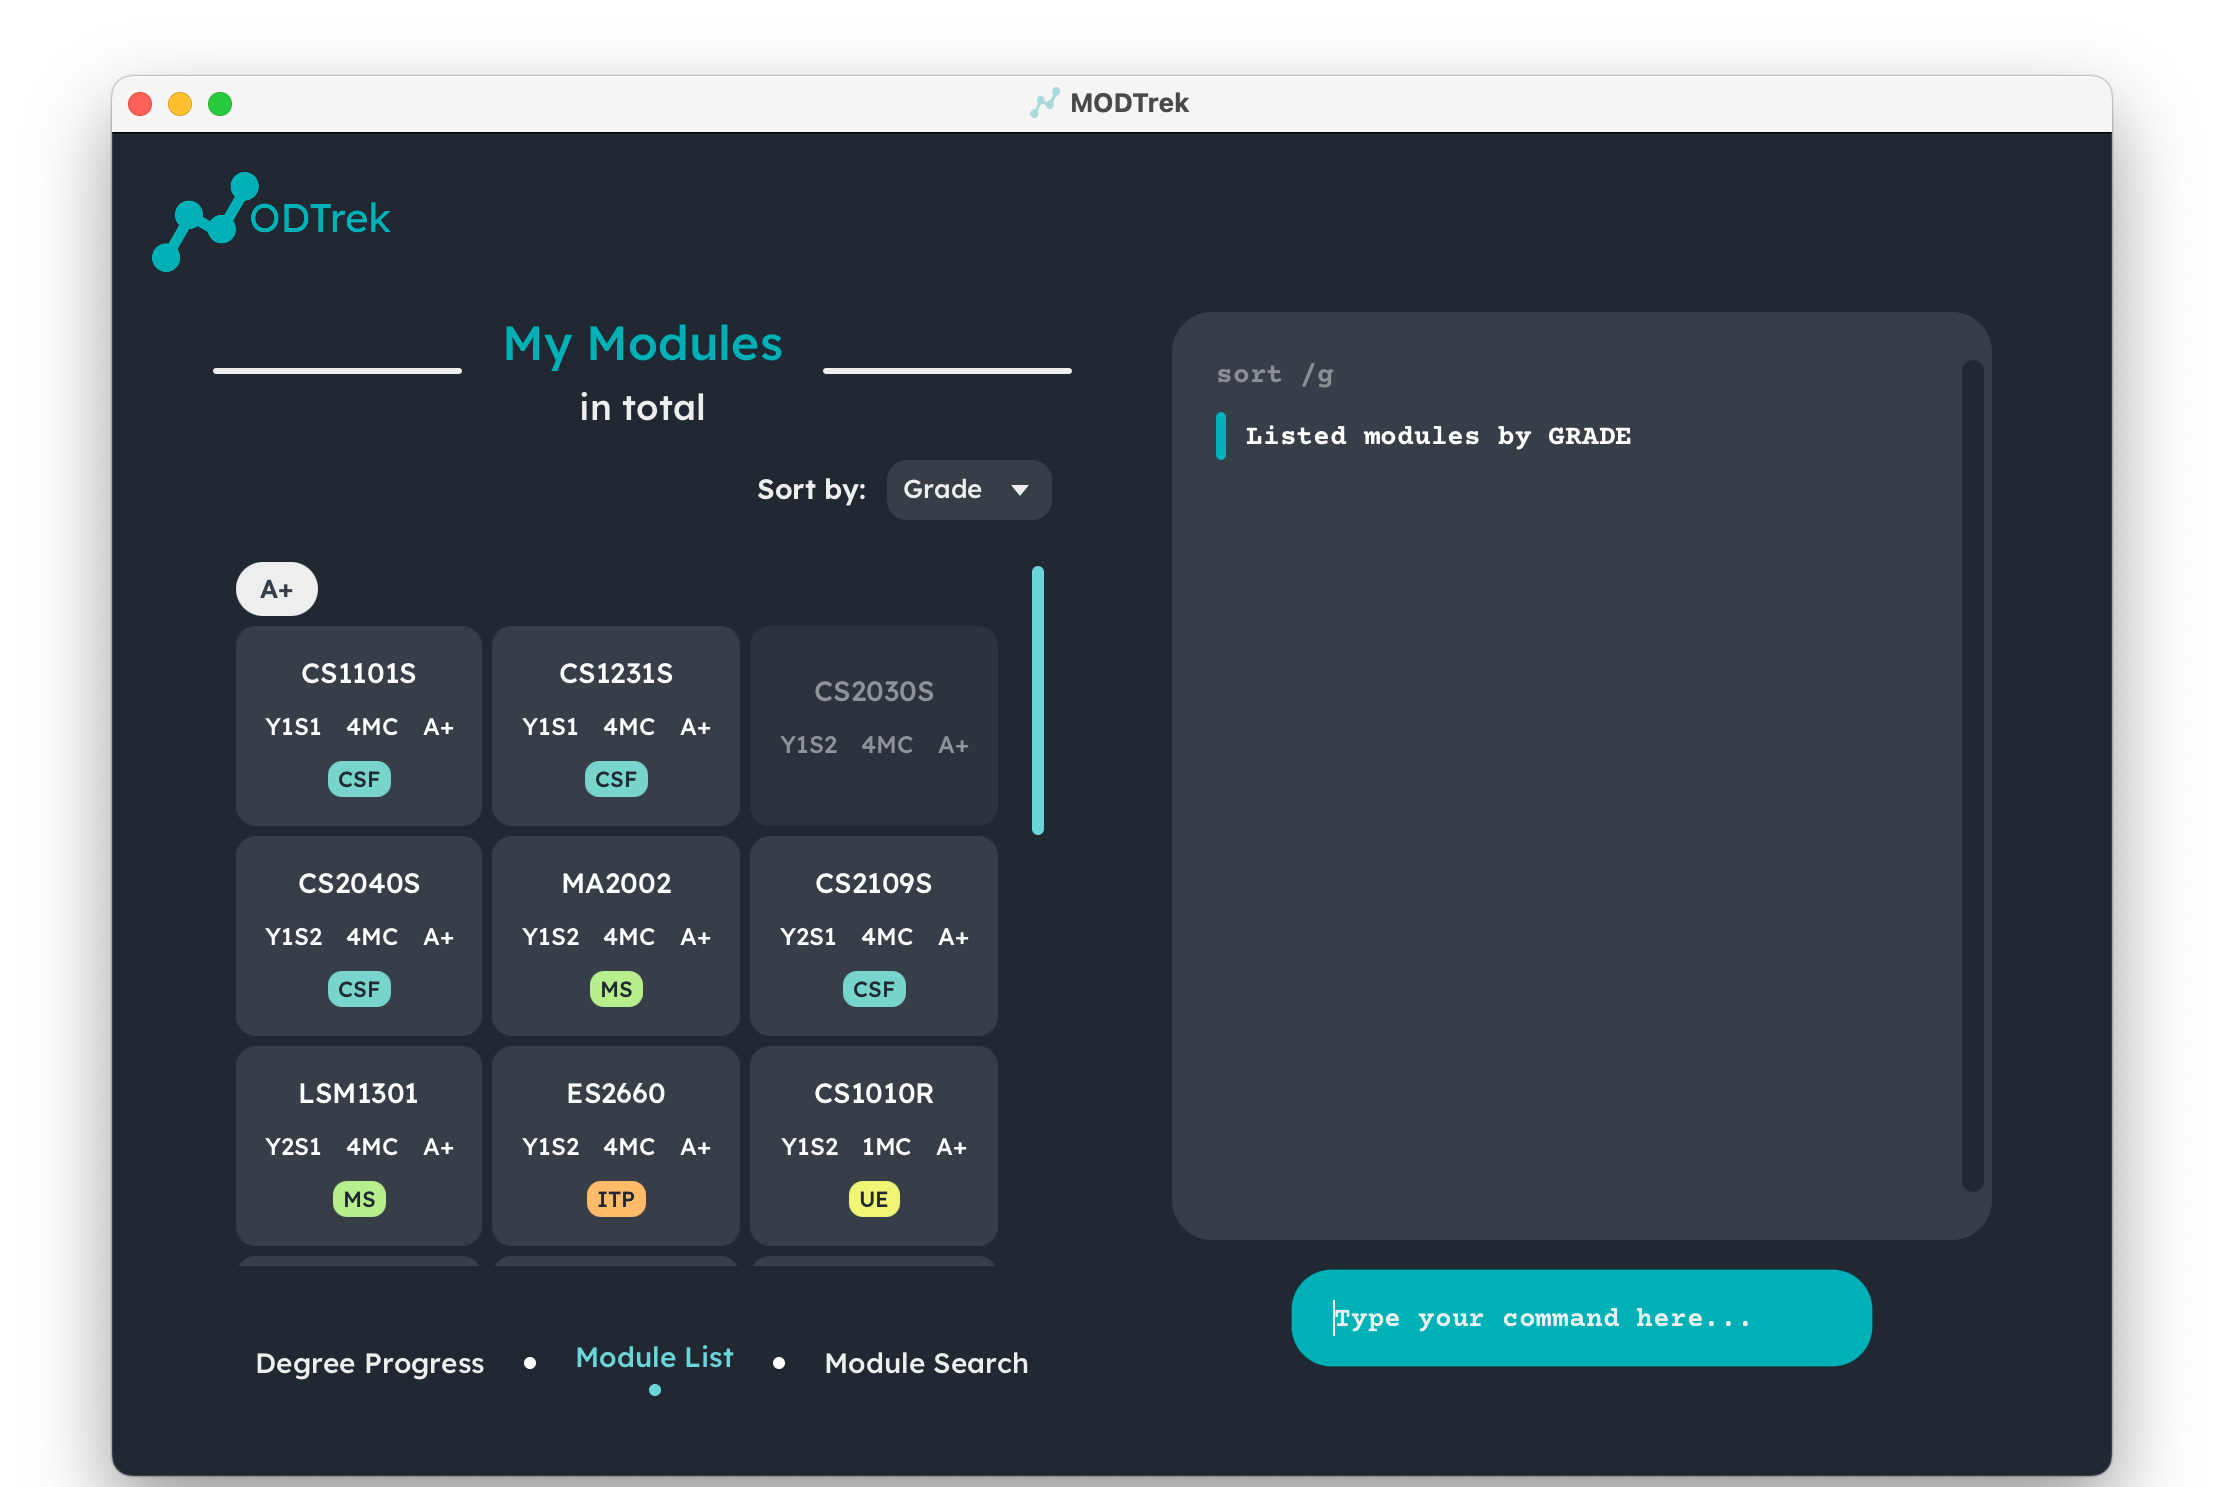
Task: Click 4MC on the CS1231S card
Action: click(629, 727)
